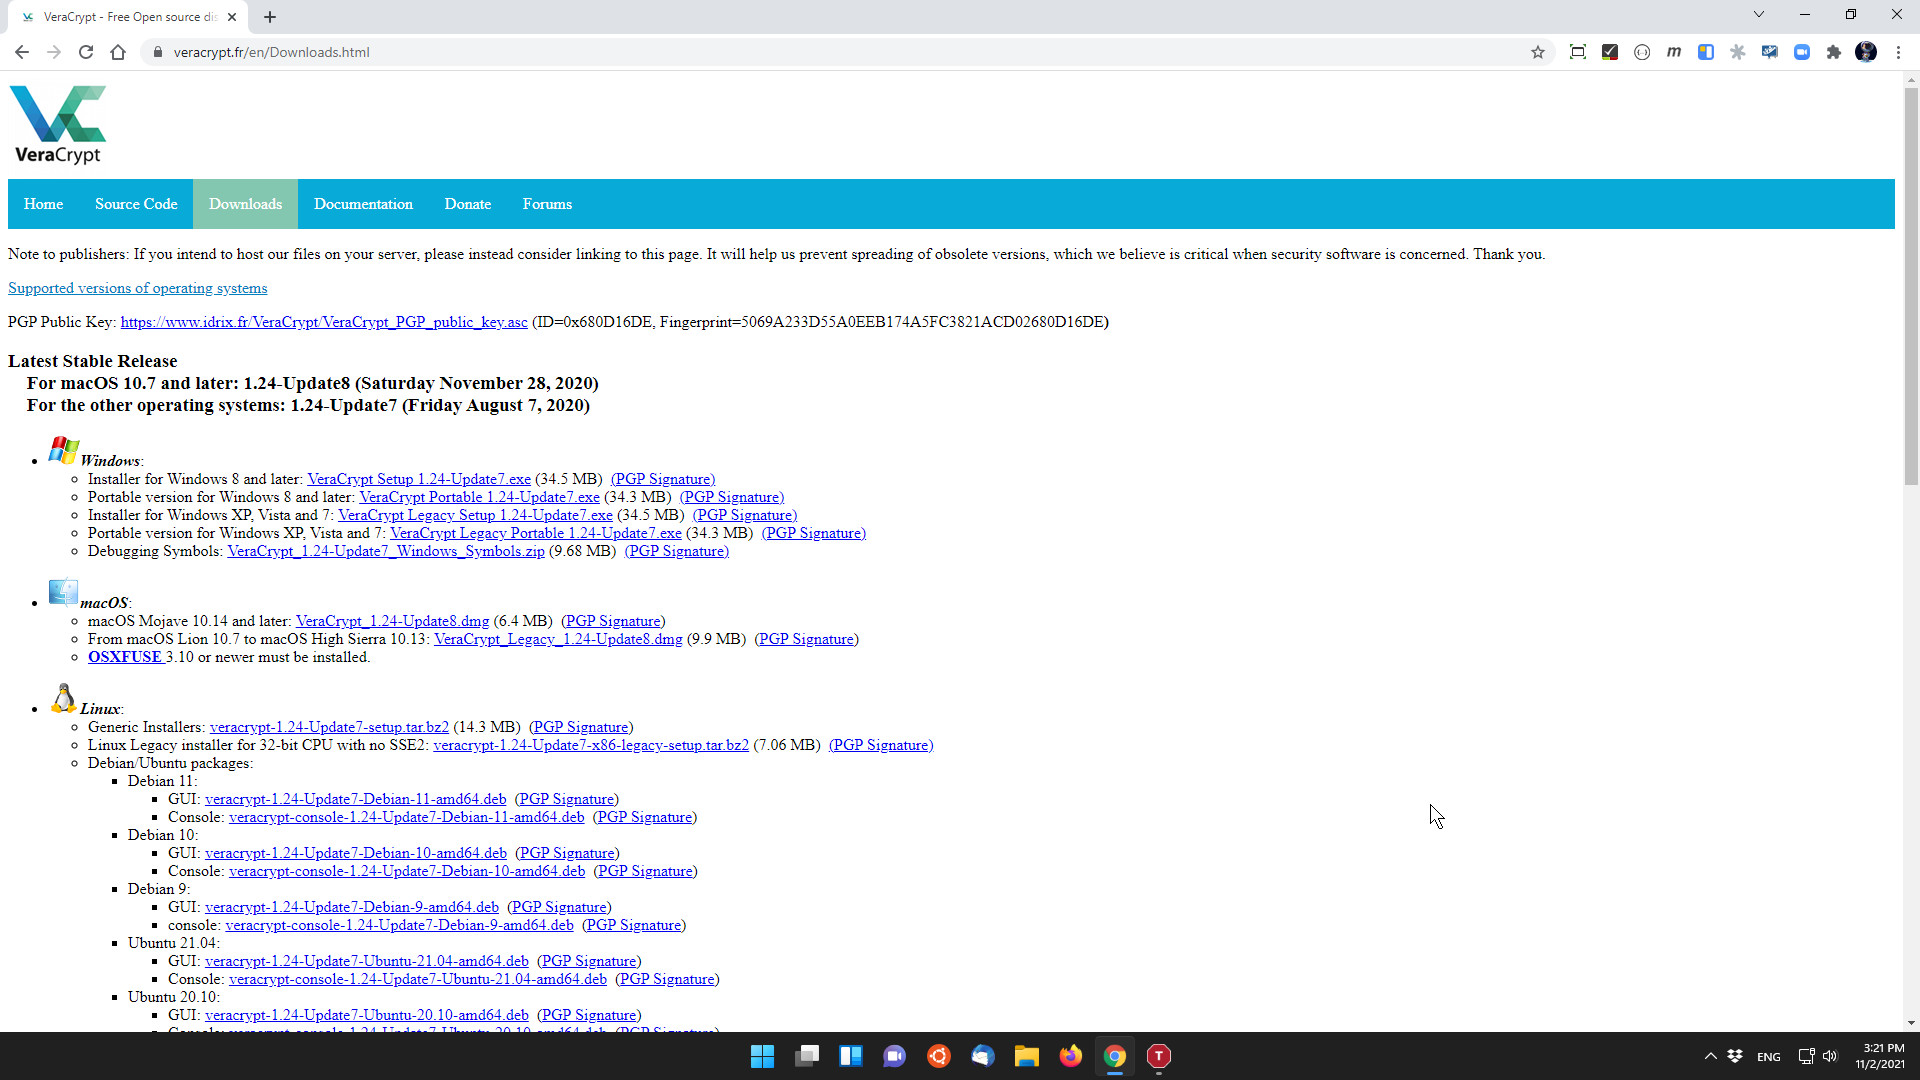Viewport: 1920px width, 1080px height.
Task: Reload the current page
Action: (86, 52)
